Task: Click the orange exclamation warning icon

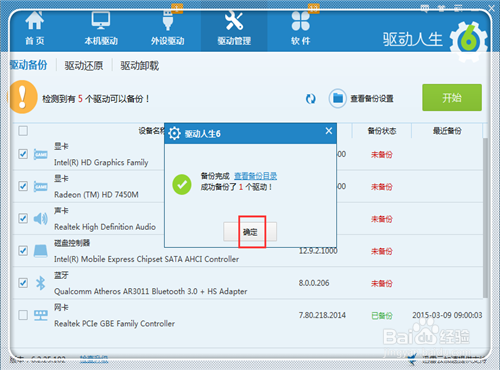Action: (x=22, y=97)
